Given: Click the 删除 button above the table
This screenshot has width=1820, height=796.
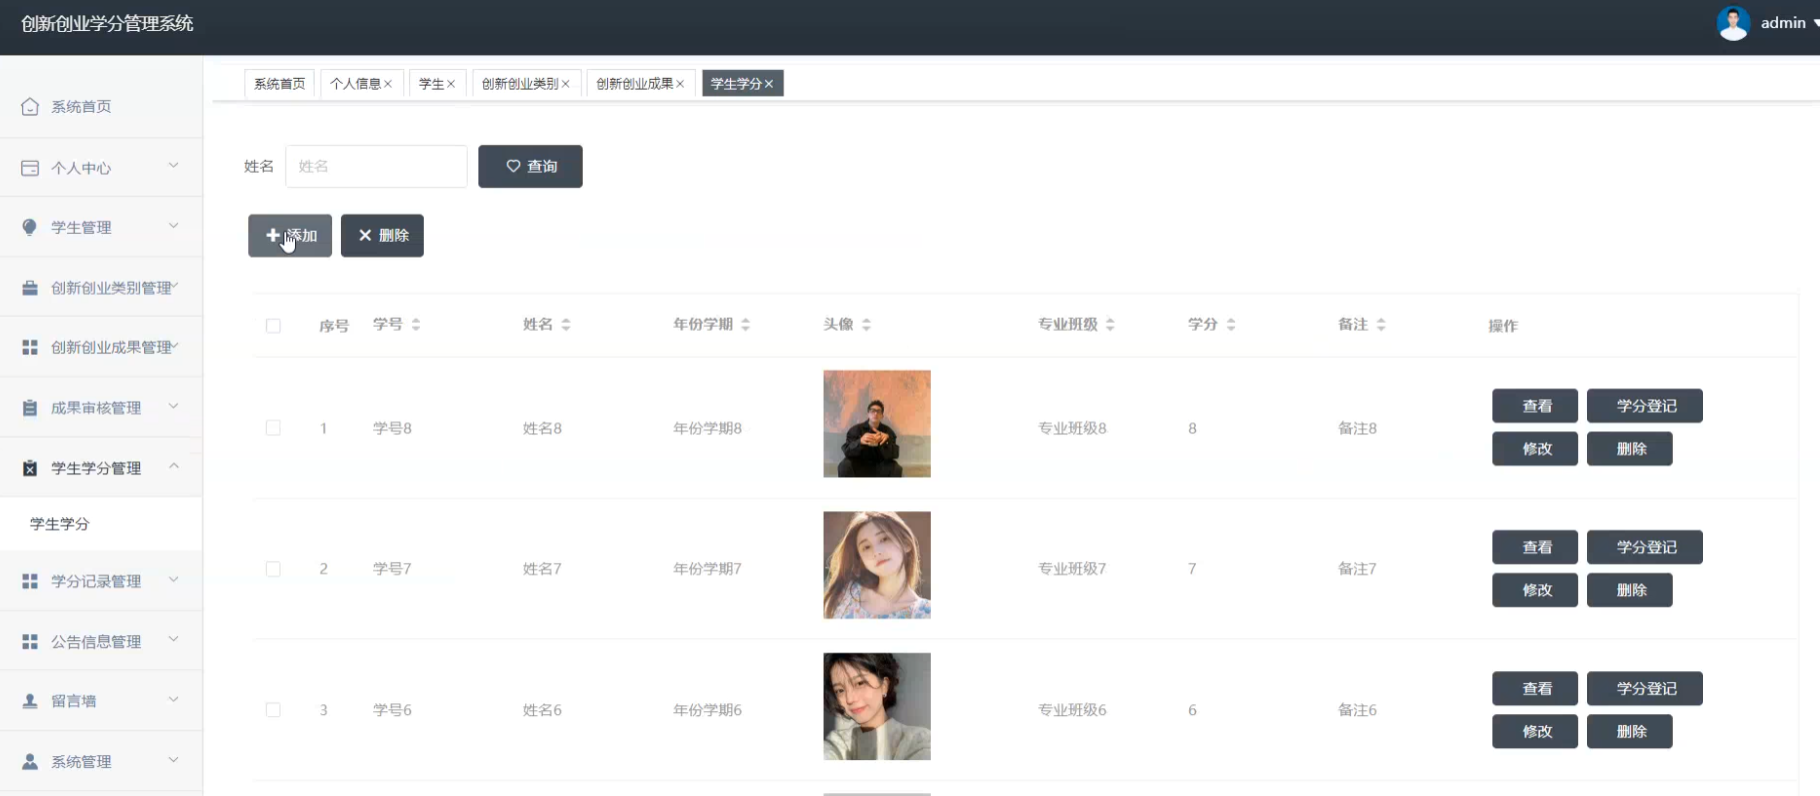Looking at the screenshot, I should pos(382,236).
